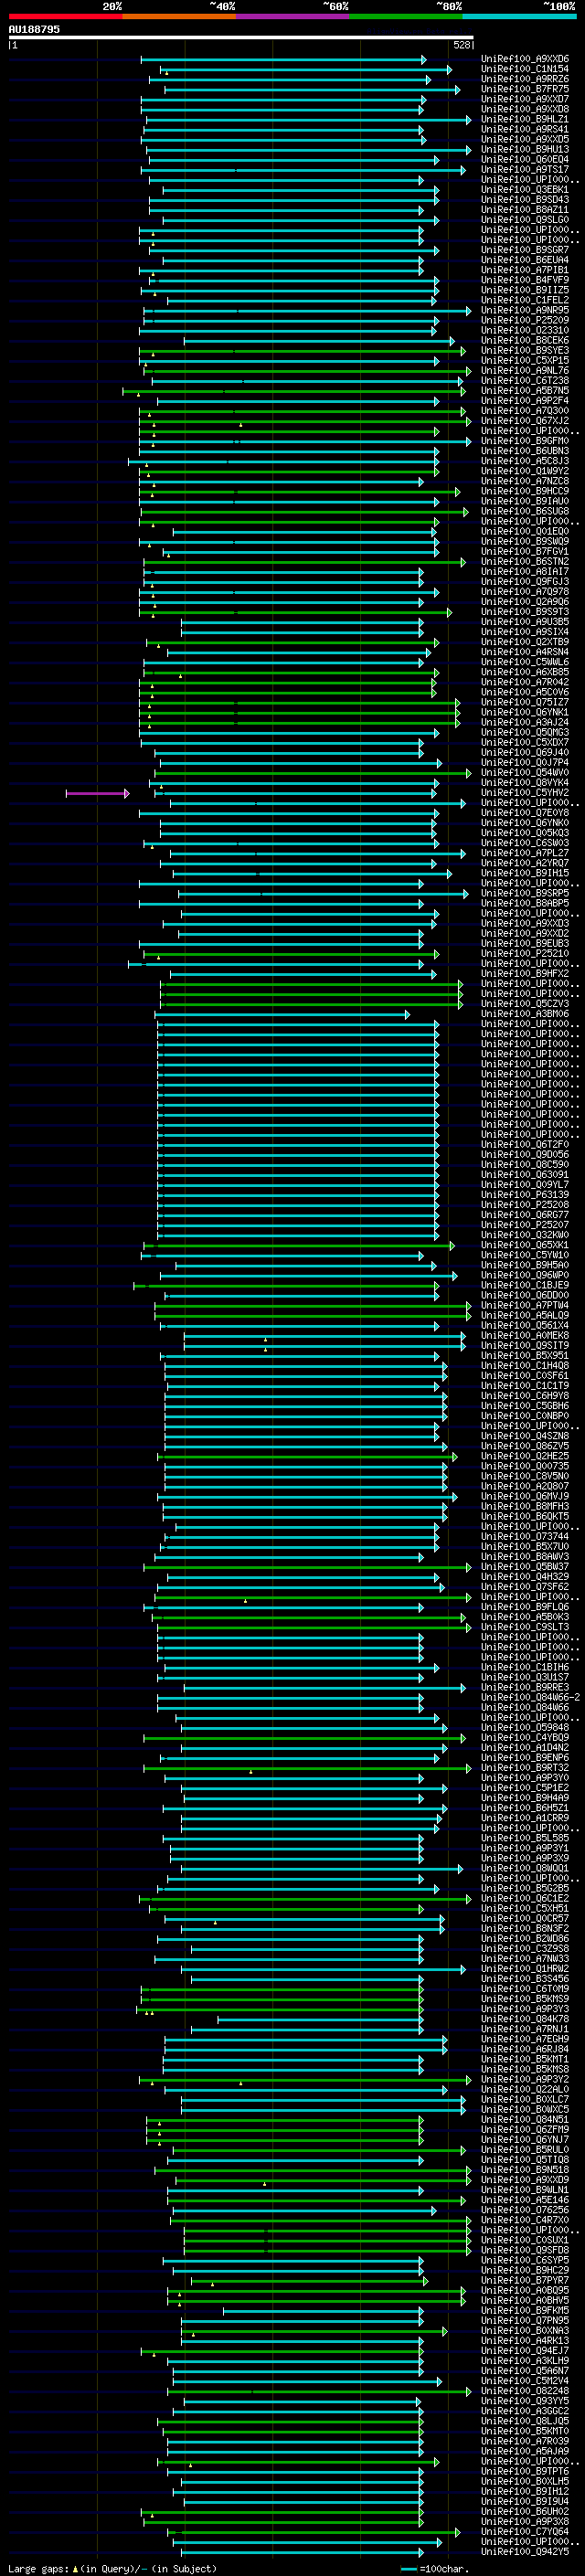Open UniRef100_A7PIB1 entry
The image size is (585, 2576).
click(x=525, y=271)
